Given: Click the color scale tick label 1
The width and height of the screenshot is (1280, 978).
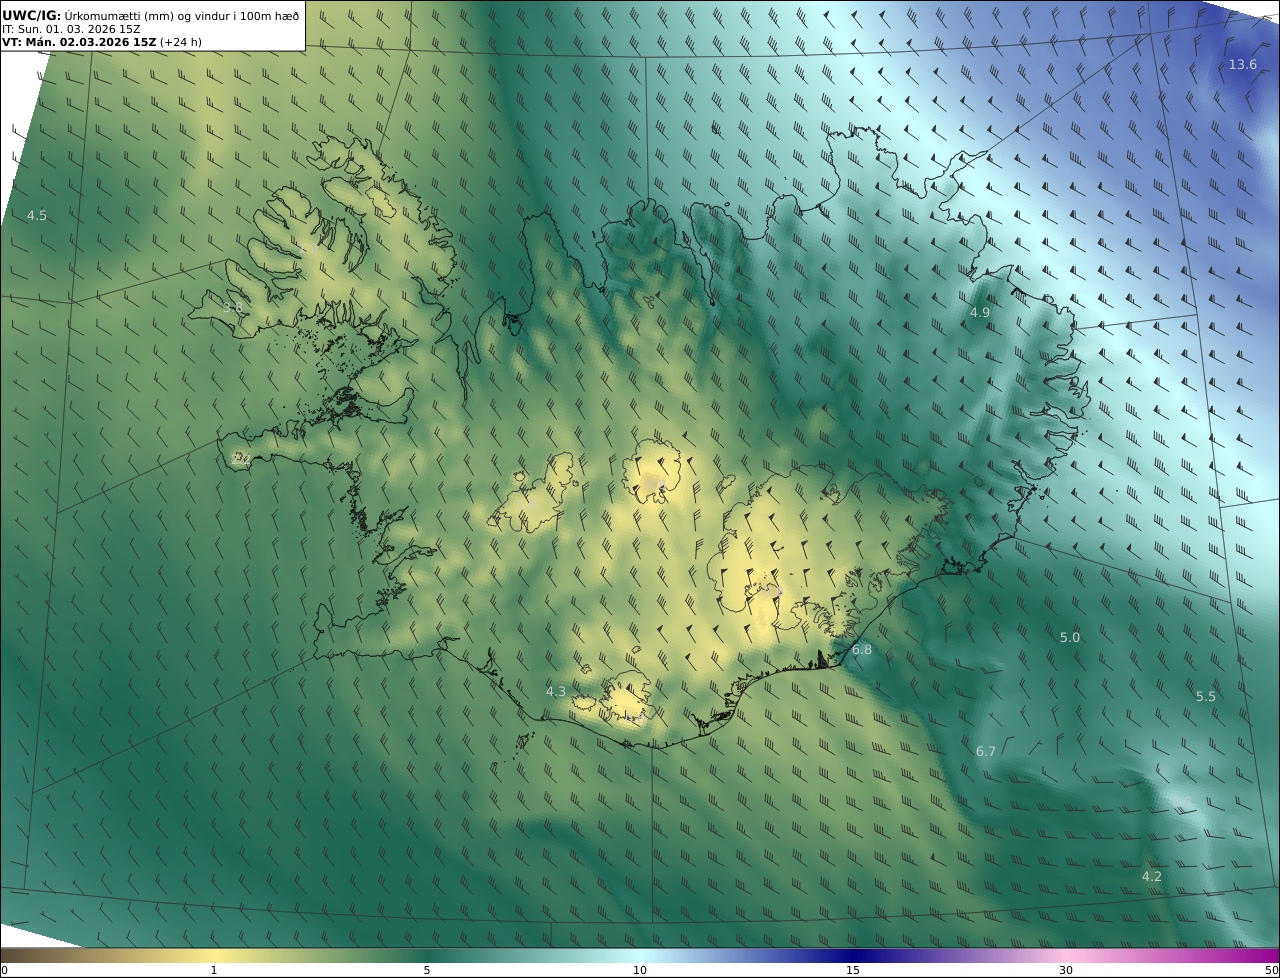Looking at the screenshot, I should [x=214, y=970].
